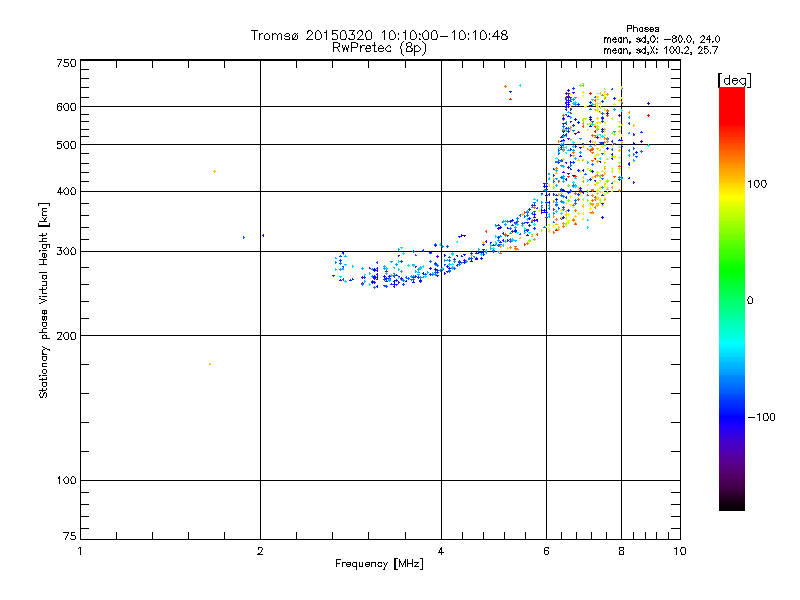Click the 'Stationary phase Virtual Height [km]' axis title
The width and height of the screenshot is (800, 600).
43,300
